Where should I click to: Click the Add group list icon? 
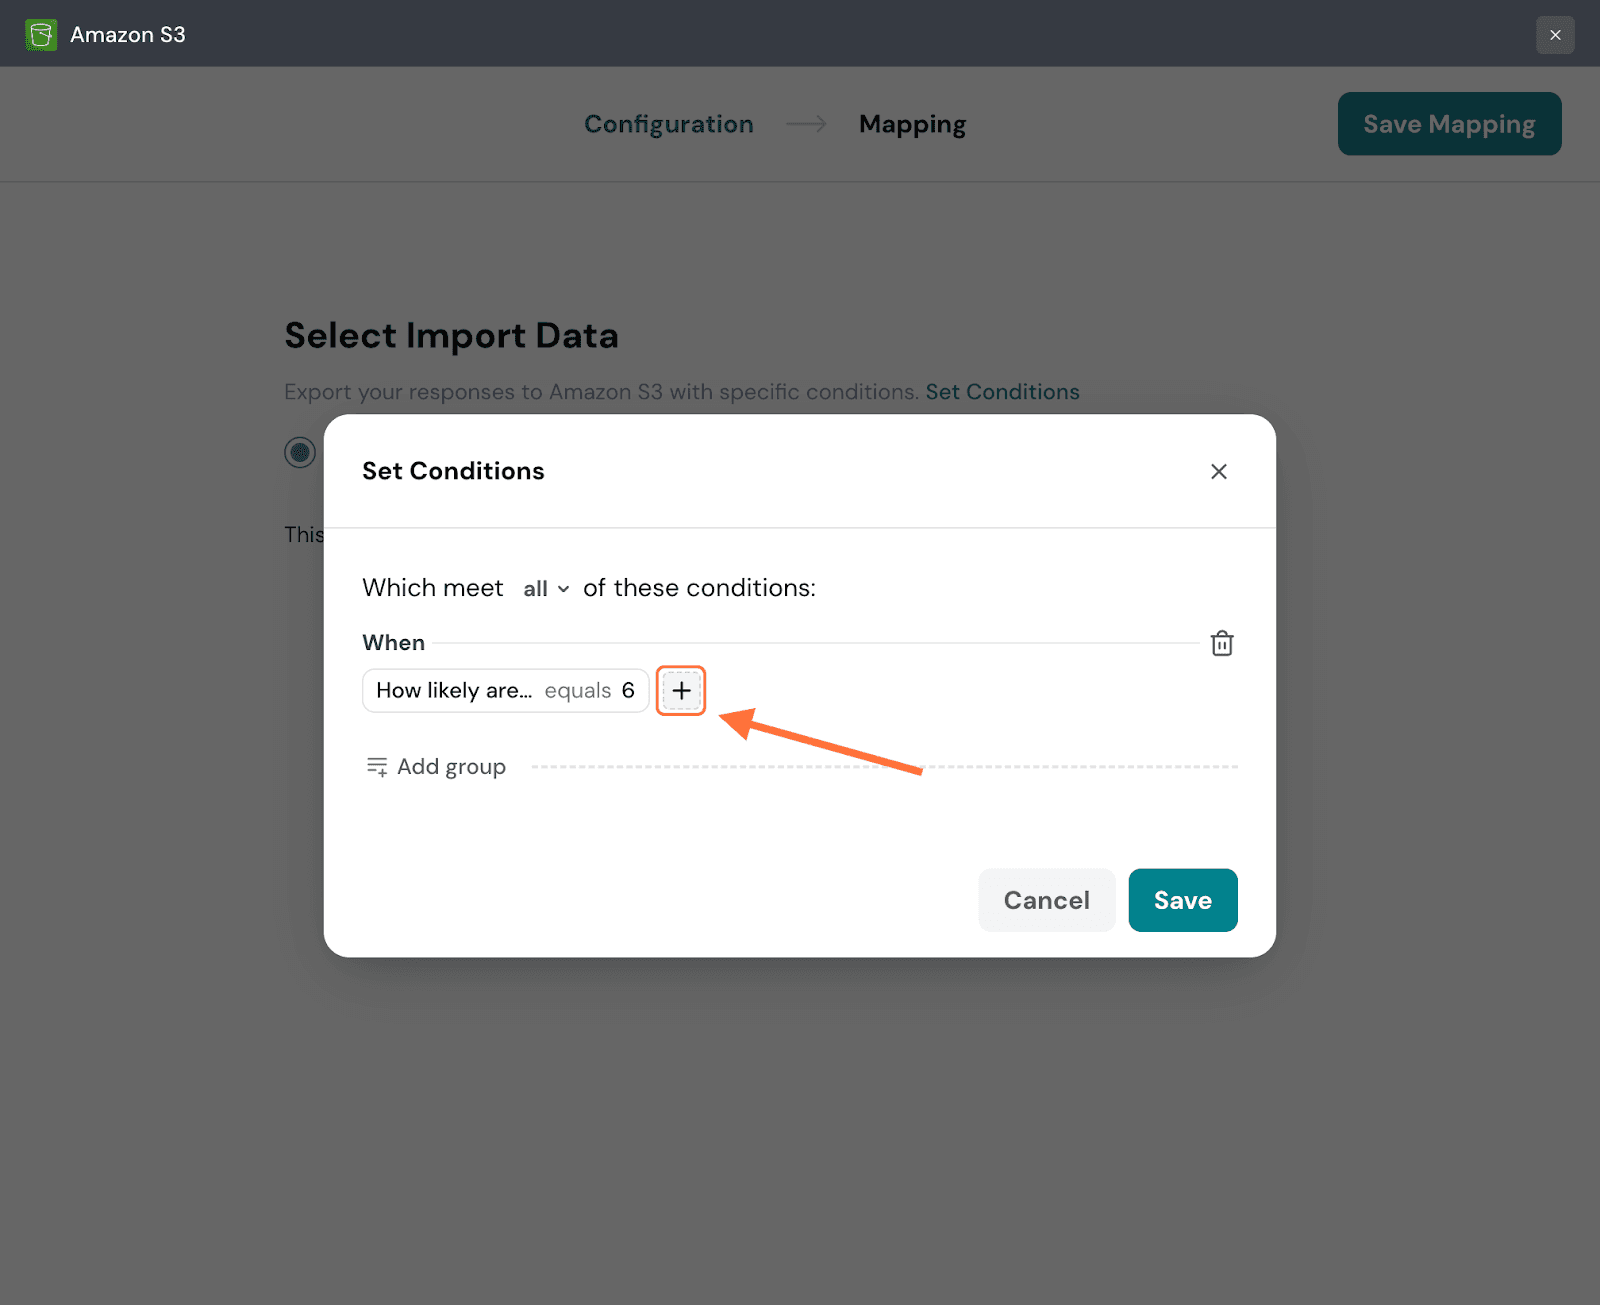click(x=377, y=767)
